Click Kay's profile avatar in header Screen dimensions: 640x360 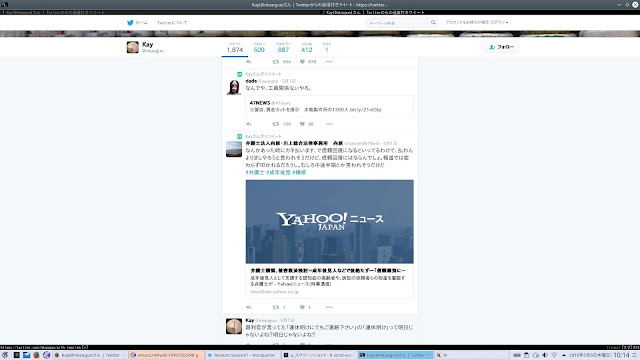(x=133, y=47)
